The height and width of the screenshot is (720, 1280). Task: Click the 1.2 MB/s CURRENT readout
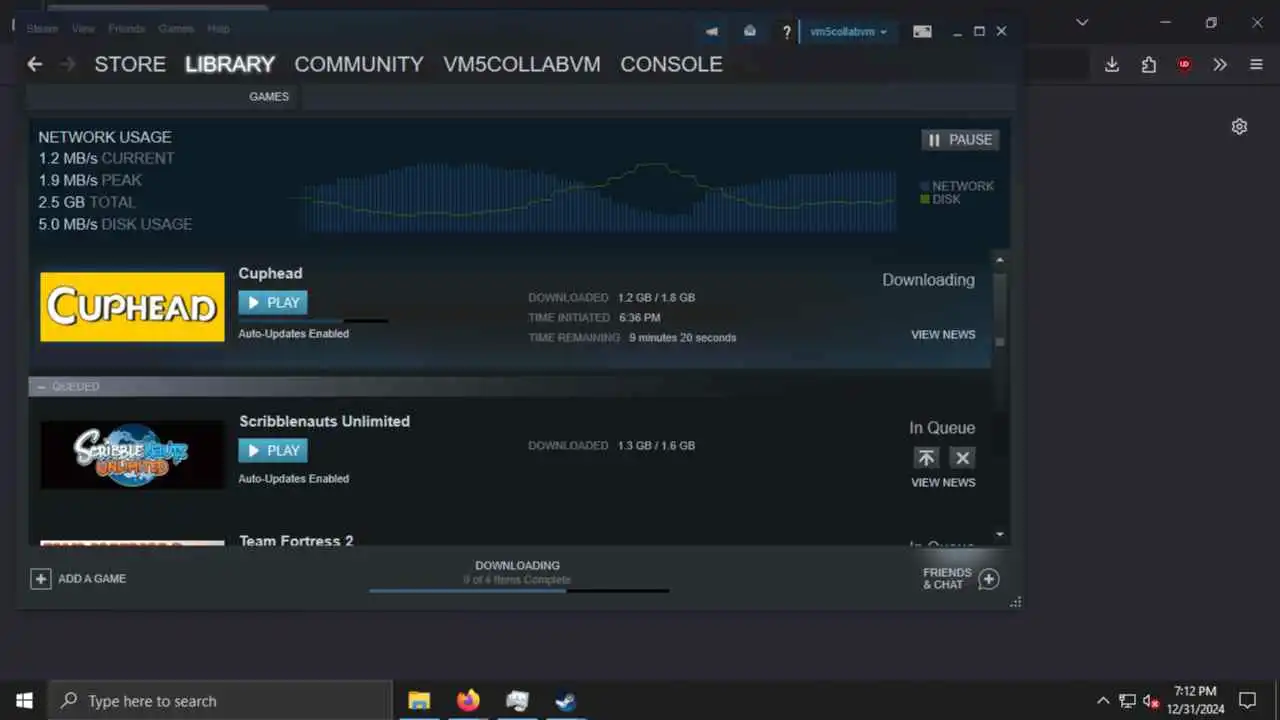click(x=106, y=158)
